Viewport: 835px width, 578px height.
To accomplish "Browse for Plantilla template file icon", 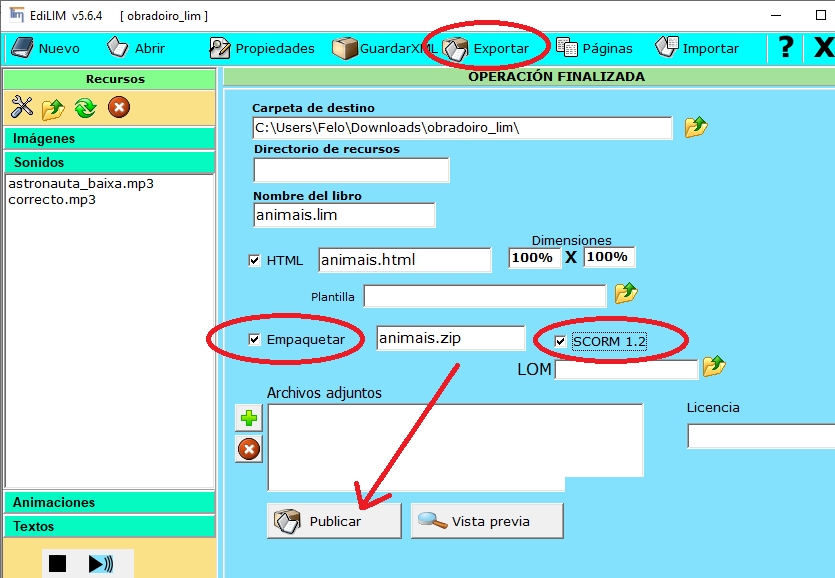I will click(x=626, y=294).
